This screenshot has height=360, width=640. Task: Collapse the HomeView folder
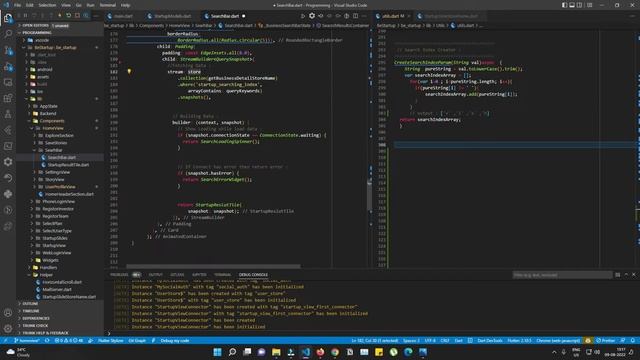pos(60,128)
